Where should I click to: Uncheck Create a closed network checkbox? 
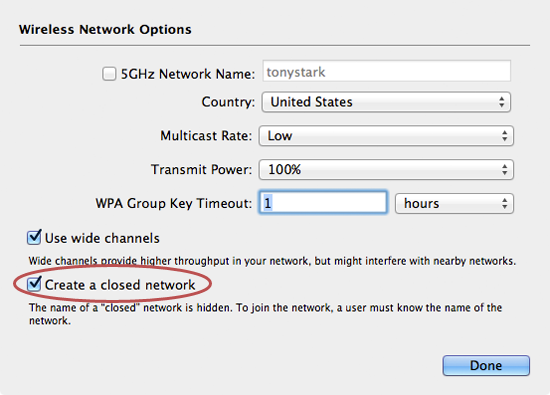pos(34,284)
